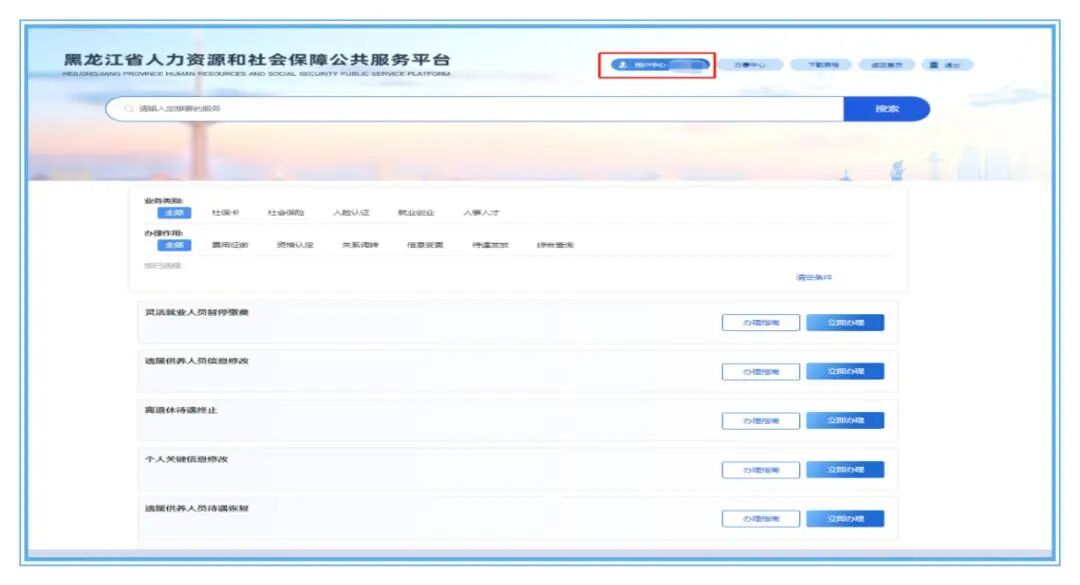This screenshot has height=585, width=1080.
Task: Filter by 待遇发放 purpose
Action: 490,245
